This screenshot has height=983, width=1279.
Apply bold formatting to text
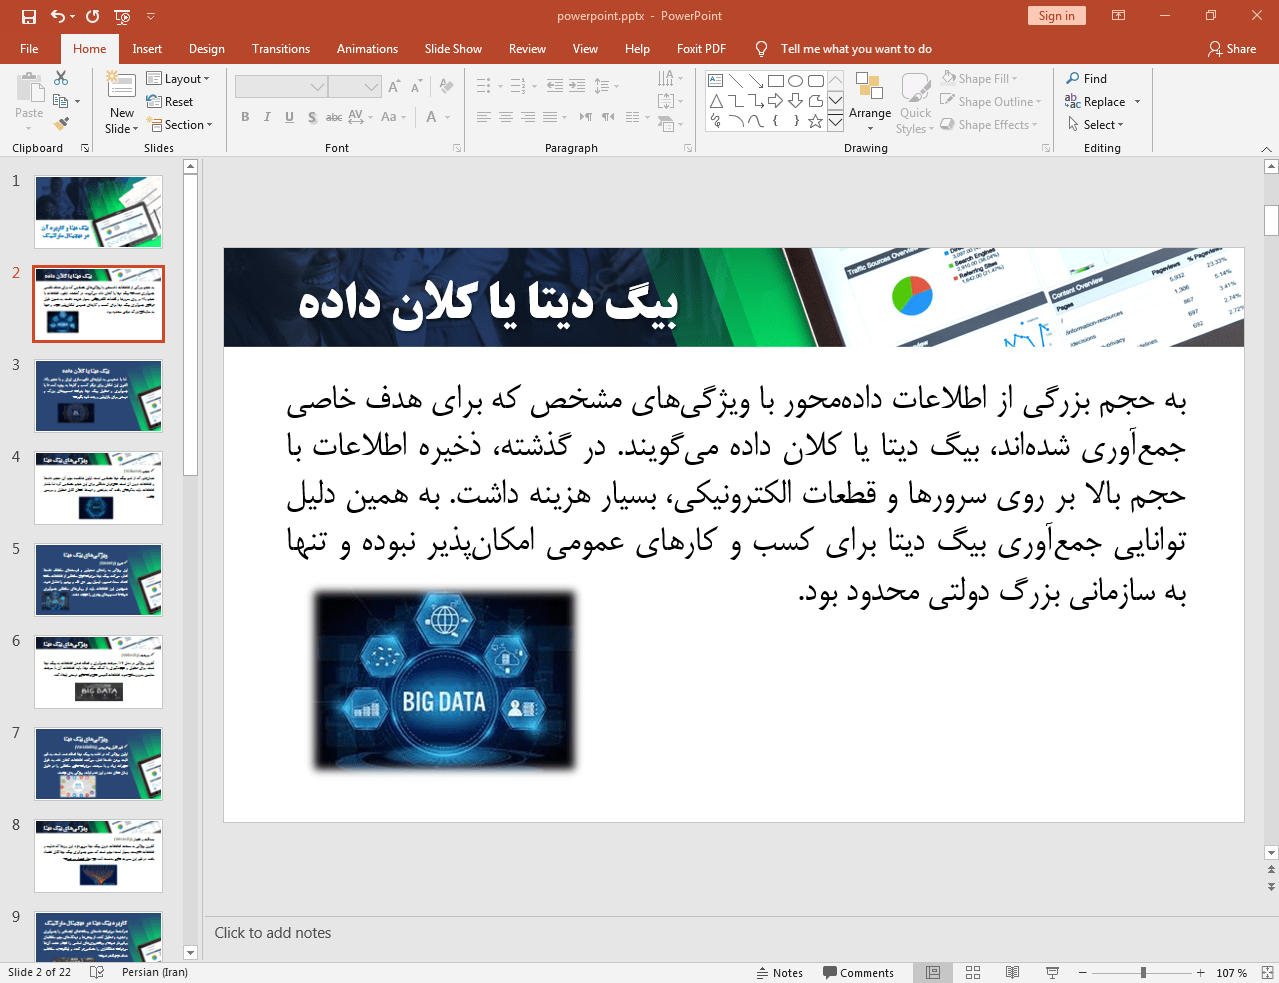click(244, 117)
